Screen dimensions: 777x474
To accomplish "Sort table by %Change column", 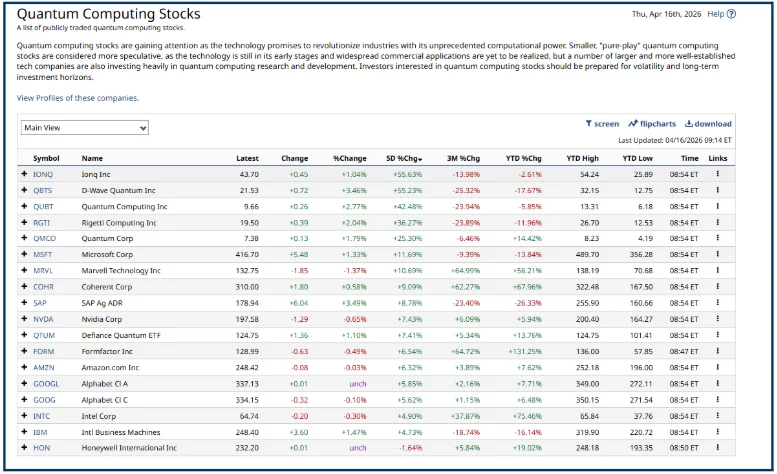I will tap(349, 158).
